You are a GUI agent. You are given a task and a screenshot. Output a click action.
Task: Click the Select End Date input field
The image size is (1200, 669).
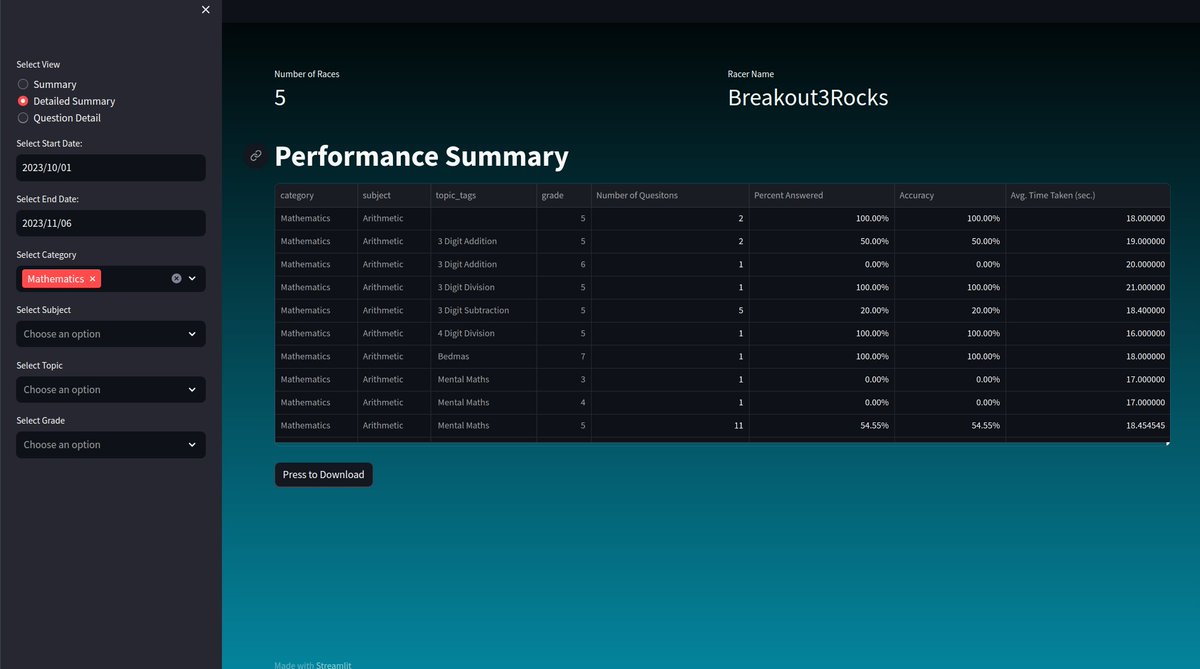click(110, 223)
